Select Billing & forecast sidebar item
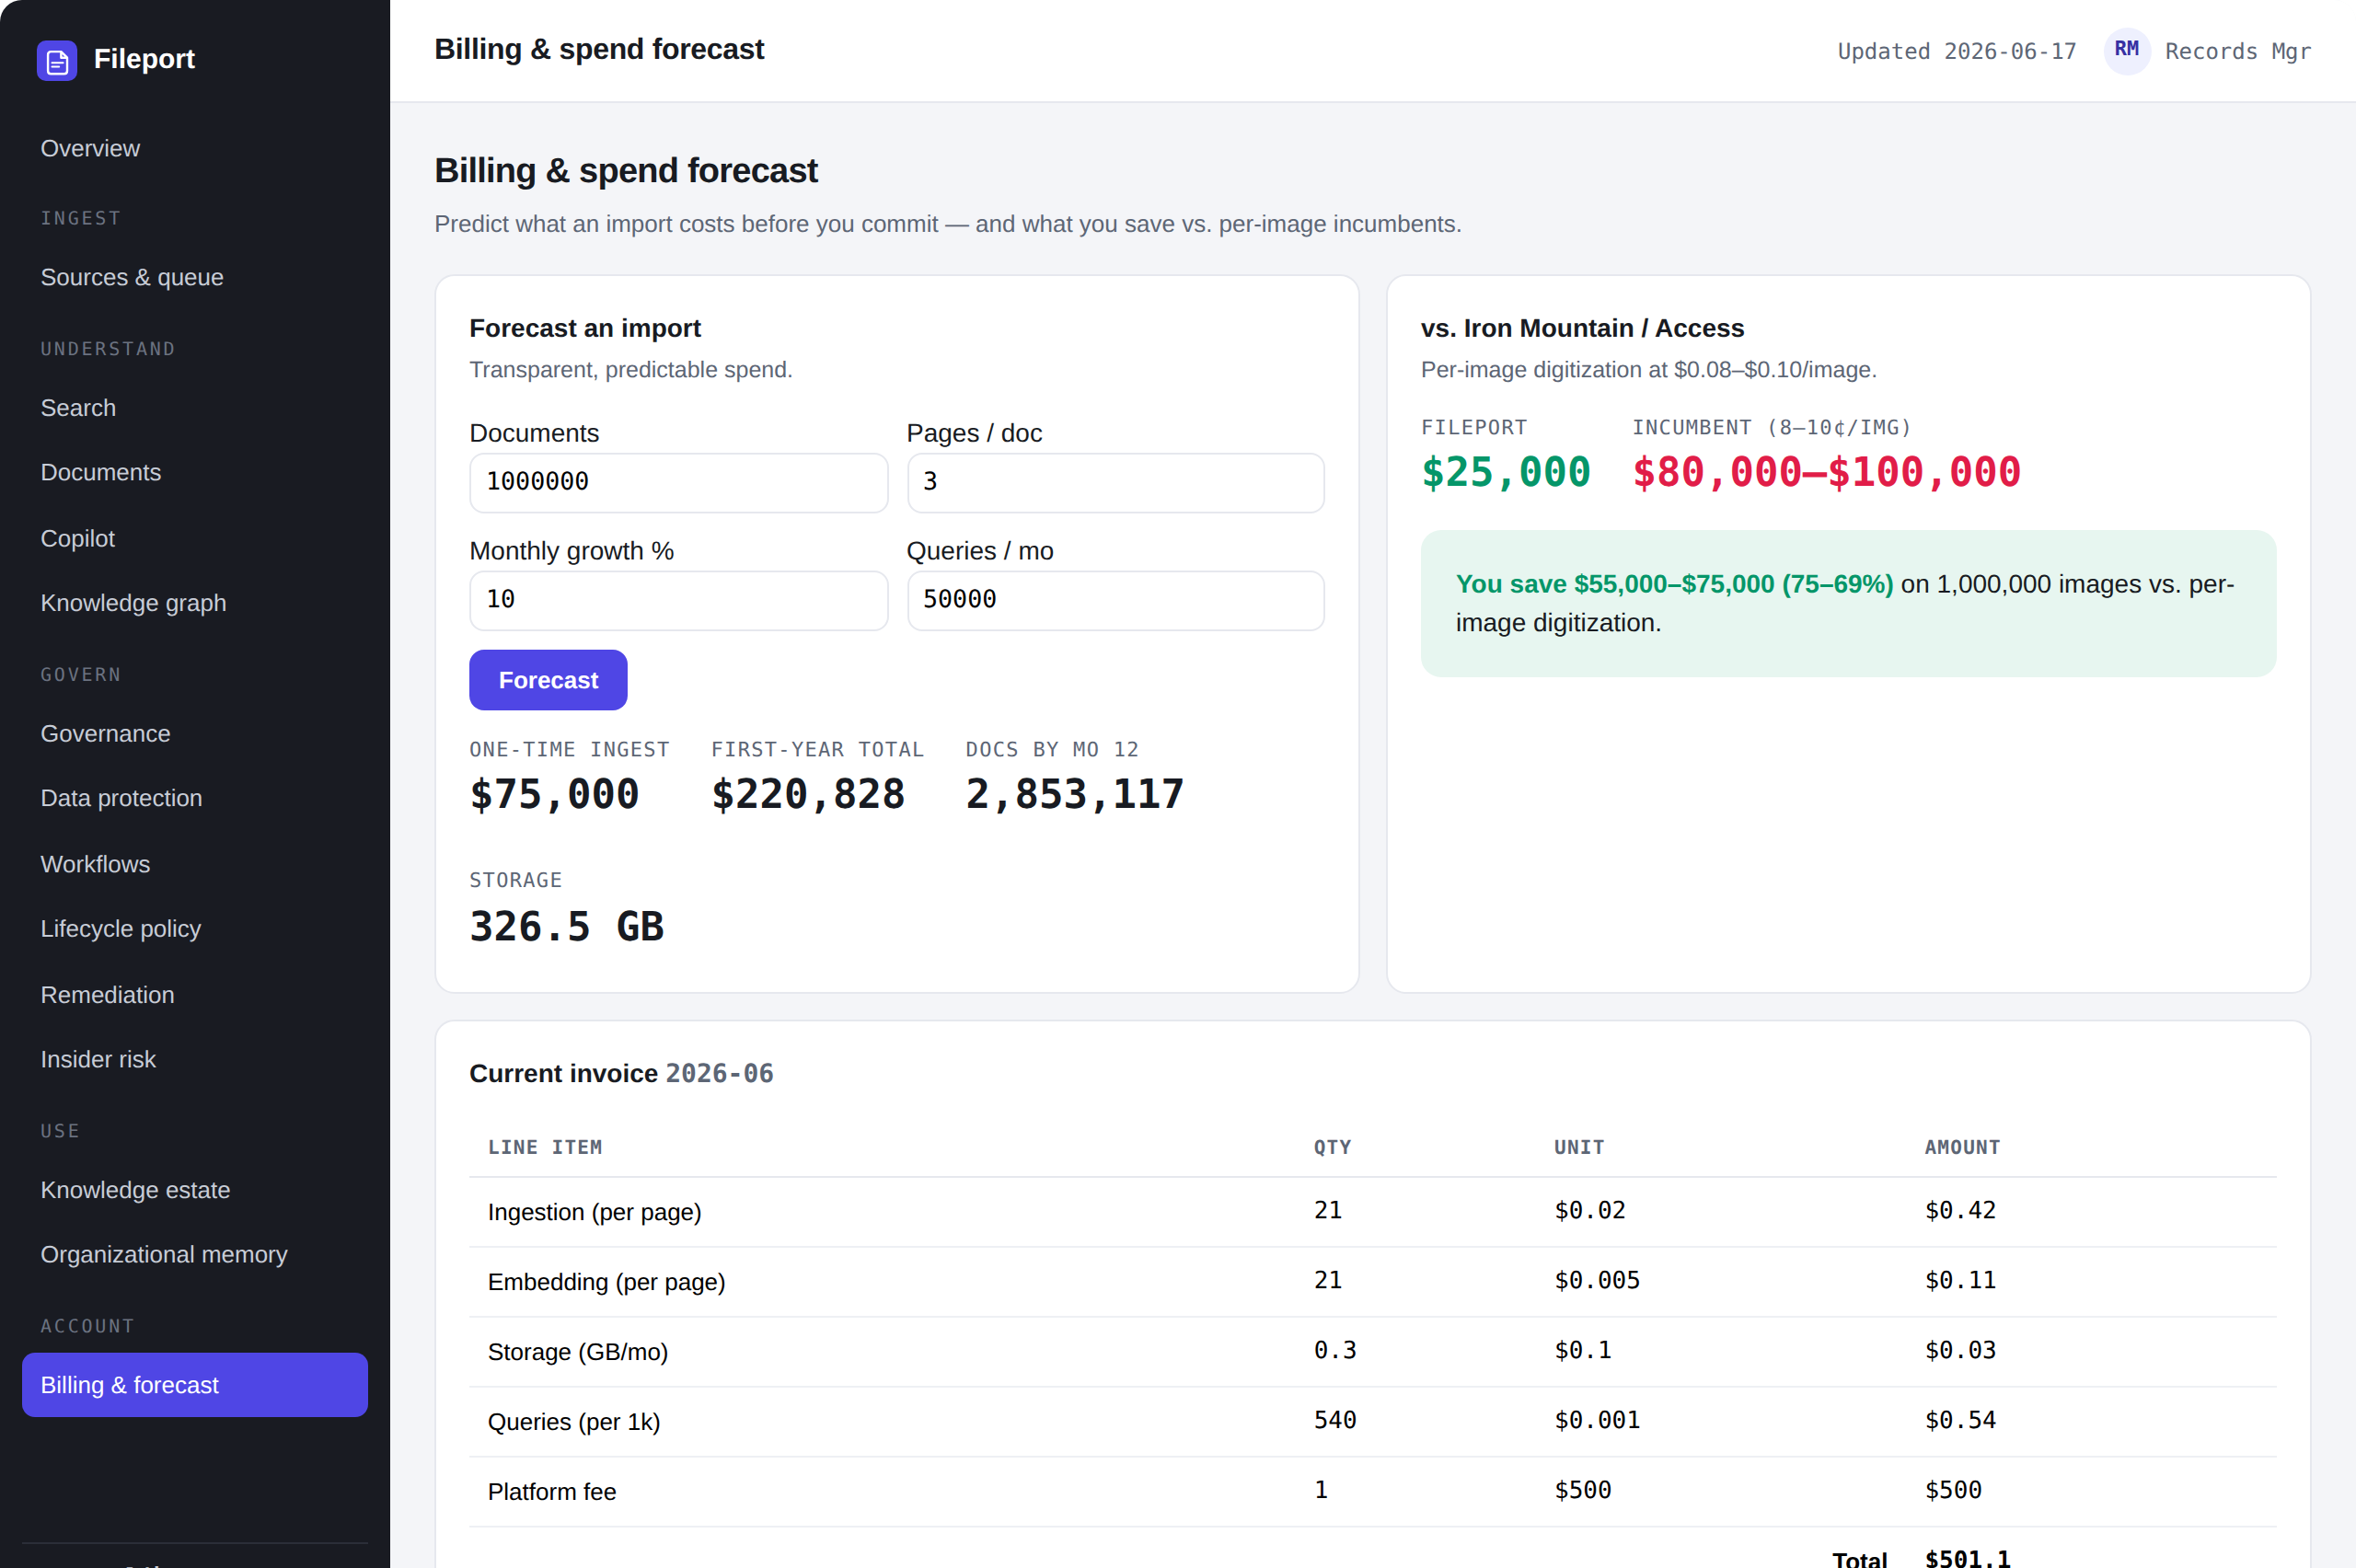Screen dimensions: 2356x1568 (x=195, y=1385)
